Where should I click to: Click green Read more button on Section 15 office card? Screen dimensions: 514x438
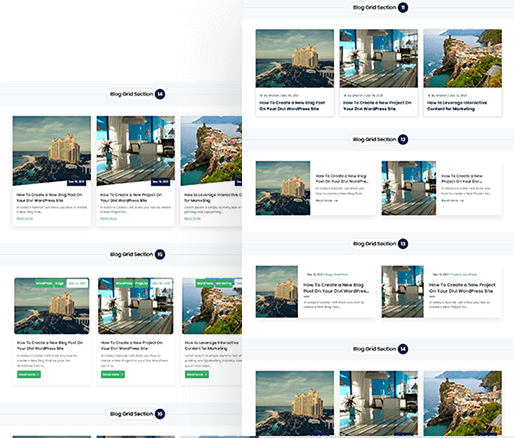click(113, 375)
